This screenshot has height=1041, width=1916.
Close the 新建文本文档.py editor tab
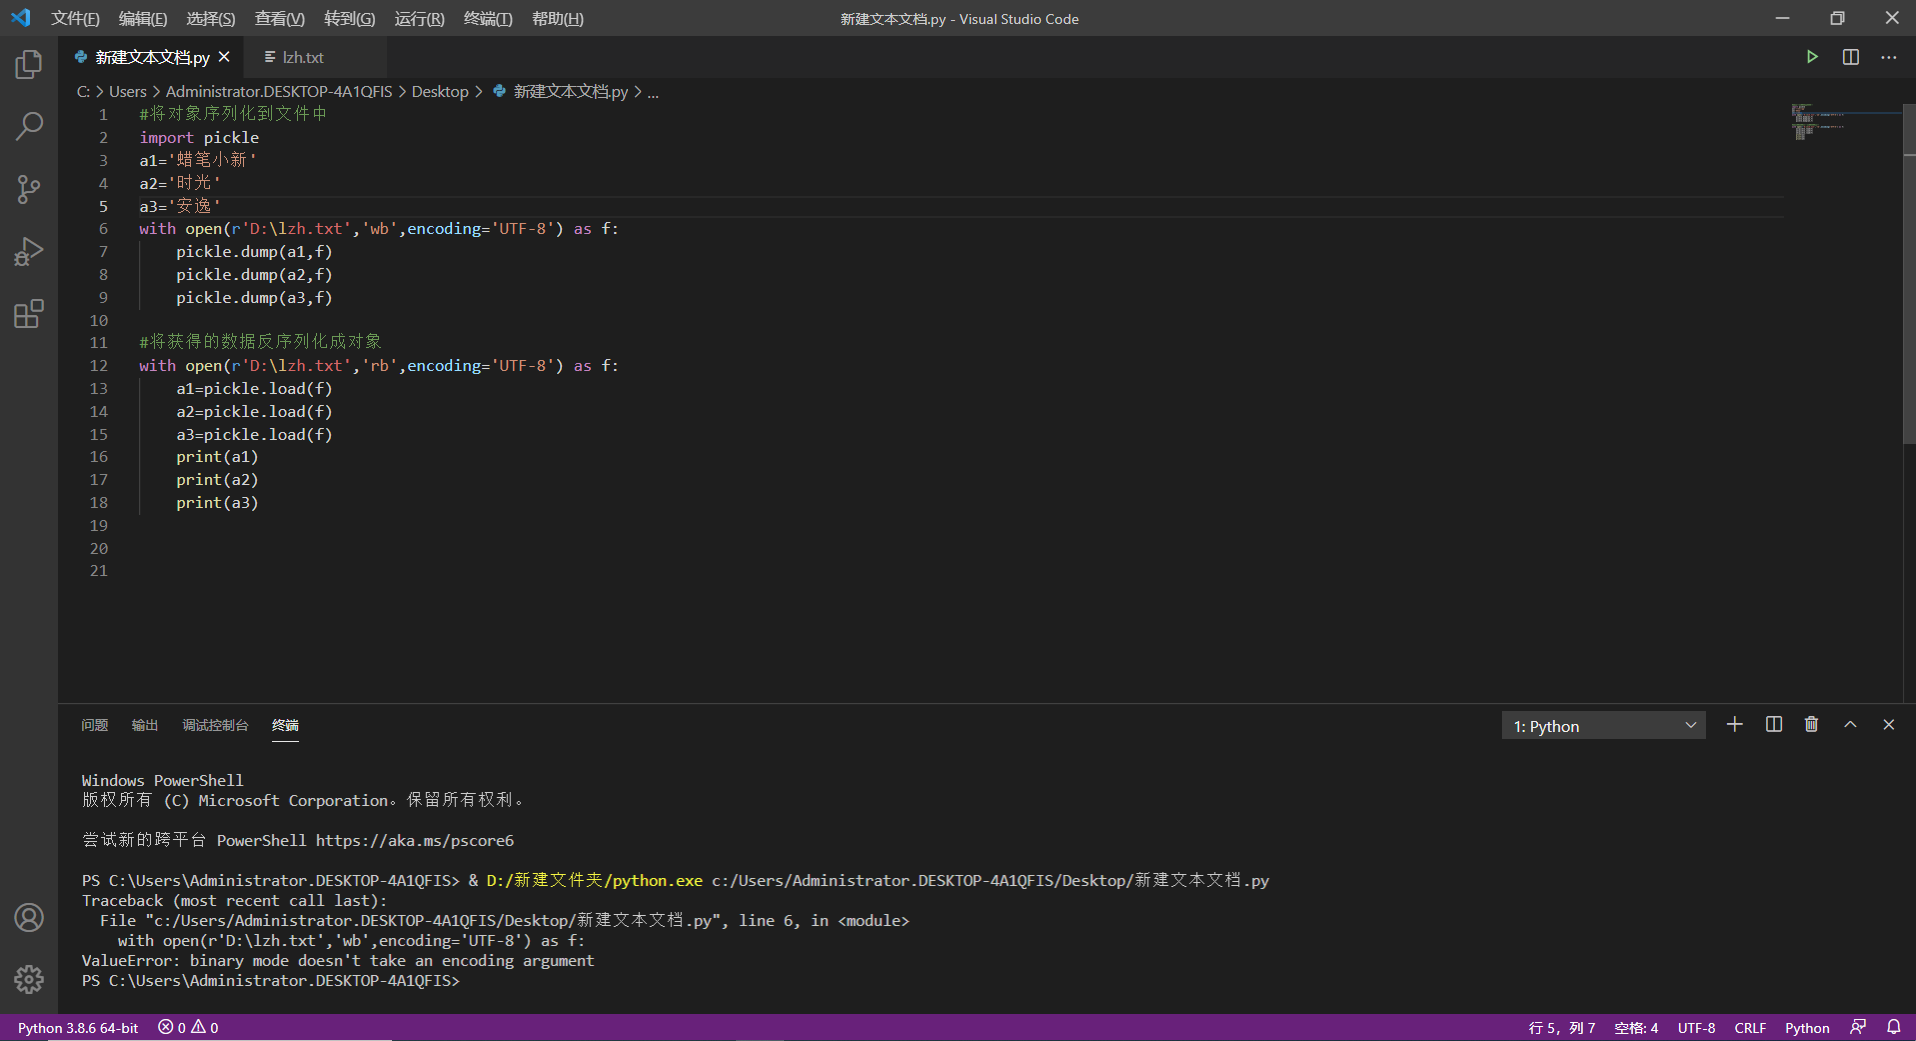click(x=224, y=57)
